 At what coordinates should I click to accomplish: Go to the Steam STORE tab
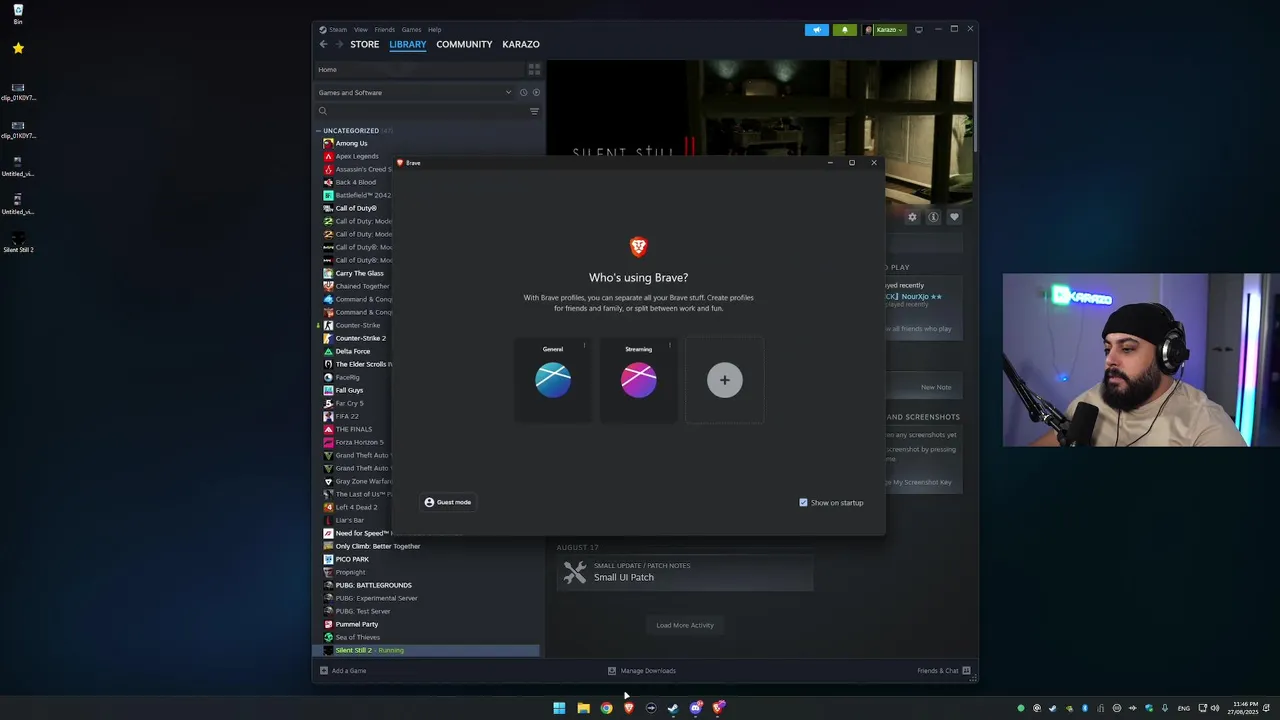pyautogui.click(x=364, y=44)
